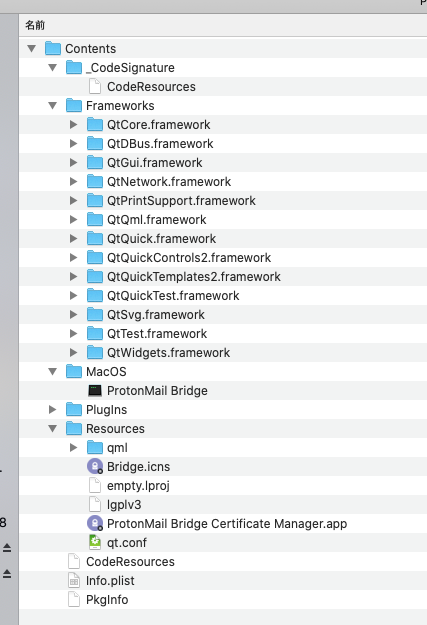The height and width of the screenshot is (625, 427).
Task: Select the lgplv3 file icon
Action: [x=95, y=504]
